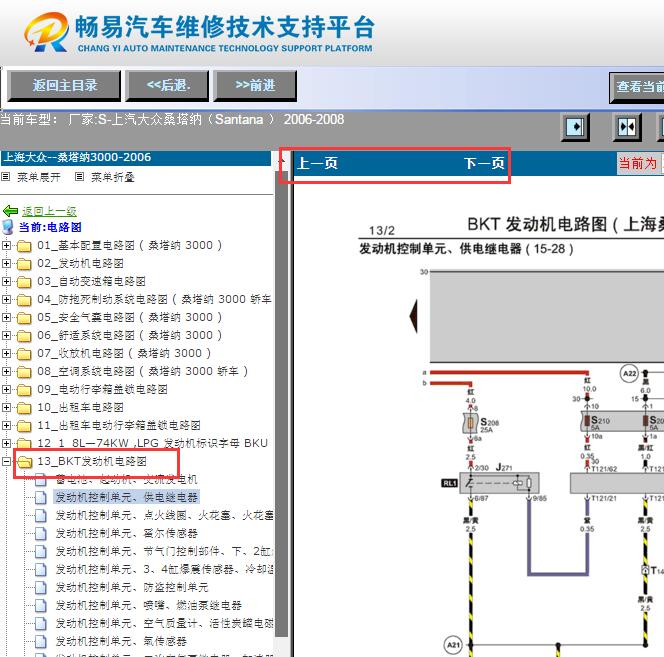Expand 03_自动变速箱电路图 node

click(x=6, y=281)
